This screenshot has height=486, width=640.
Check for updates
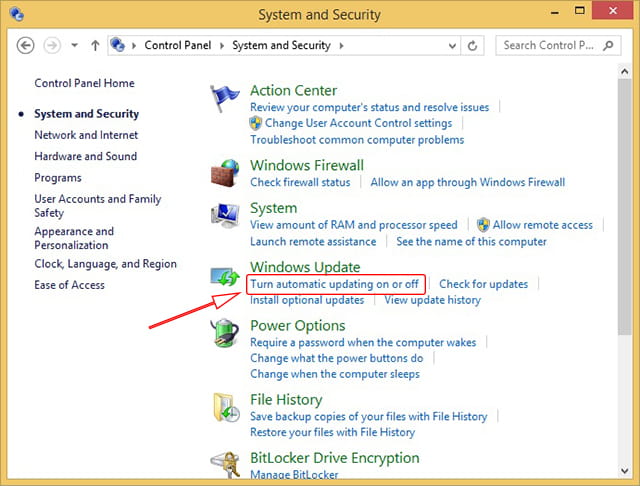(x=483, y=284)
